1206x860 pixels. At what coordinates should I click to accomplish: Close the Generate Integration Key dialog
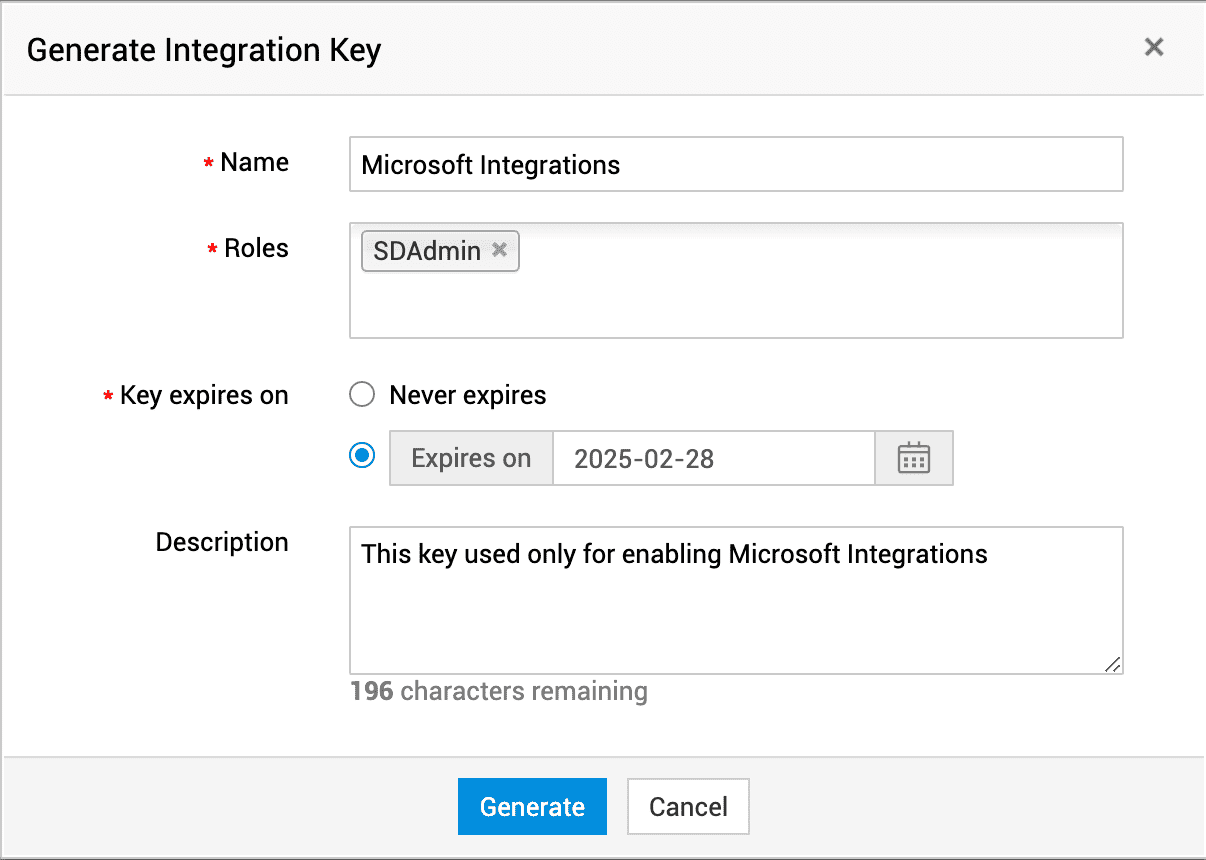click(1154, 47)
